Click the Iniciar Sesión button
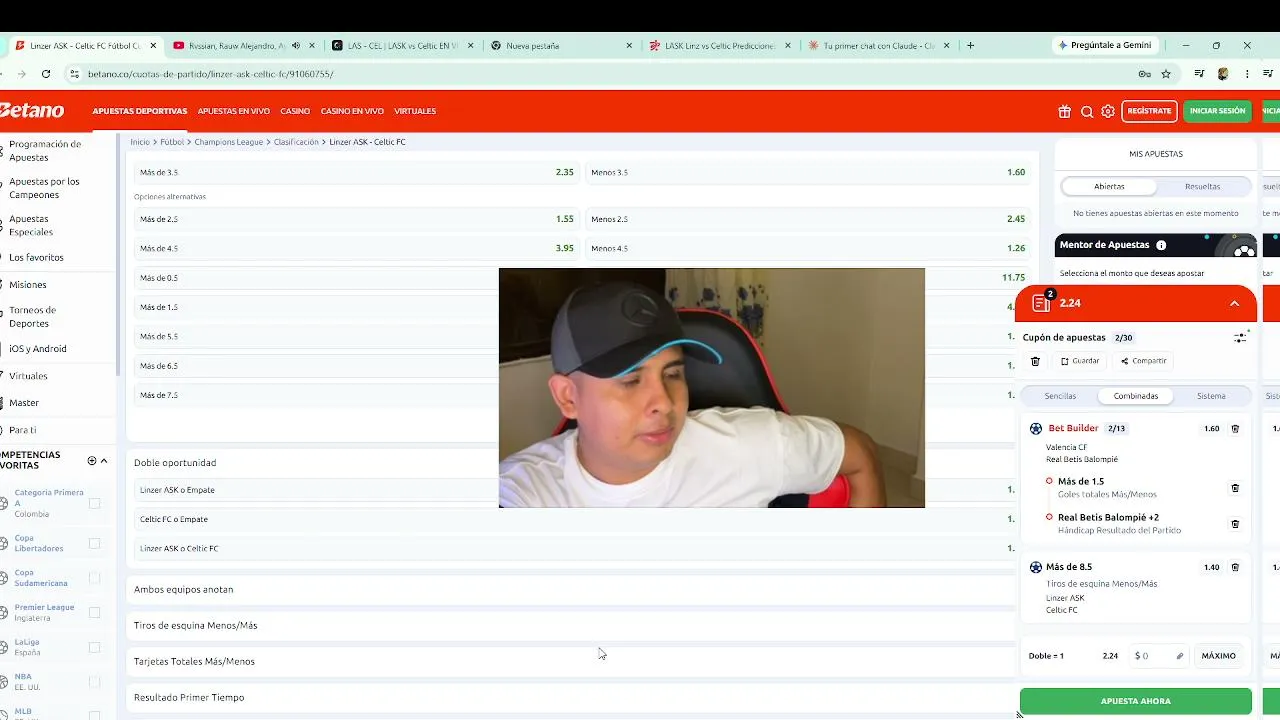The image size is (1280, 720). [1217, 111]
